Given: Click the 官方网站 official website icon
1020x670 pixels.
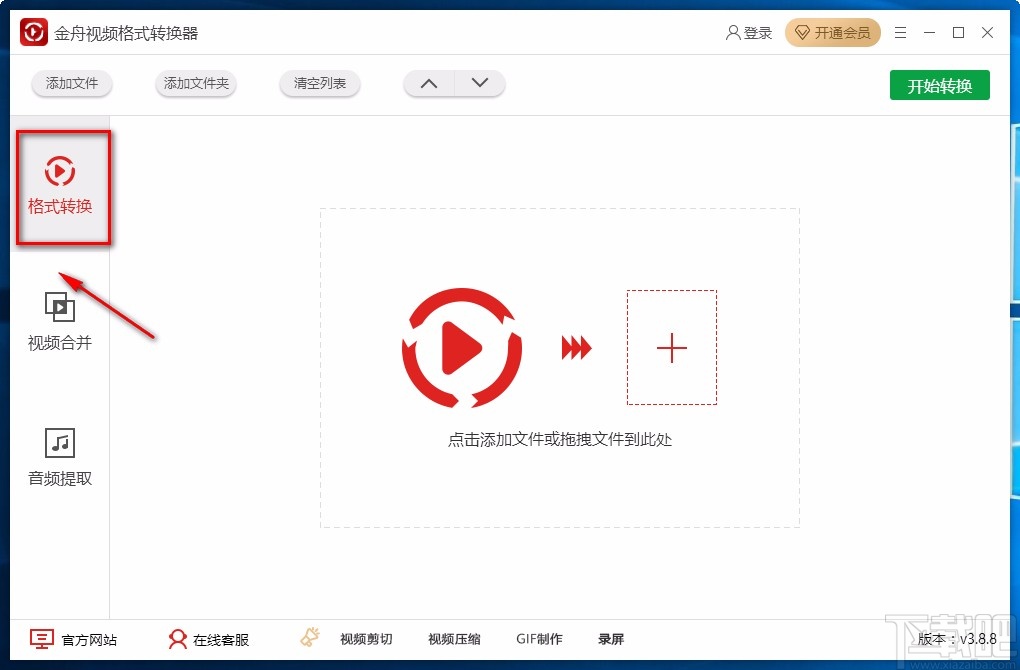Looking at the screenshot, I should (x=40, y=638).
